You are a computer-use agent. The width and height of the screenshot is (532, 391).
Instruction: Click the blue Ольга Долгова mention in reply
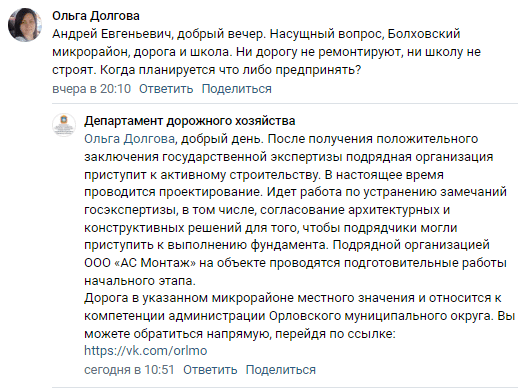[x=129, y=139]
